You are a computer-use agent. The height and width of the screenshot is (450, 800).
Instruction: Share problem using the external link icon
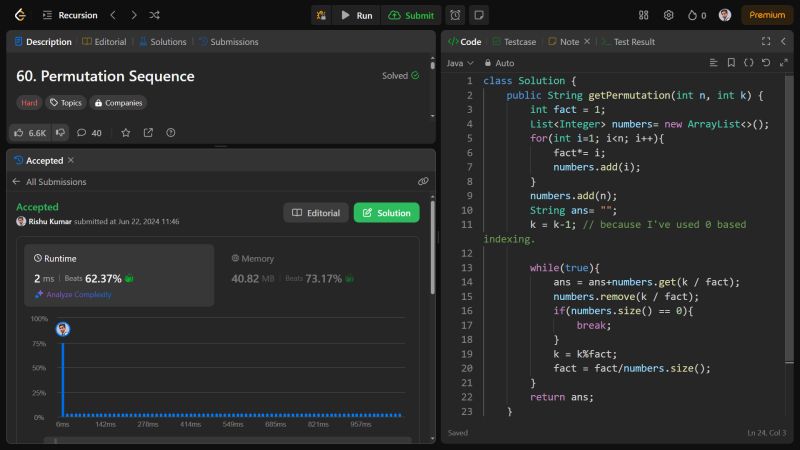click(148, 132)
